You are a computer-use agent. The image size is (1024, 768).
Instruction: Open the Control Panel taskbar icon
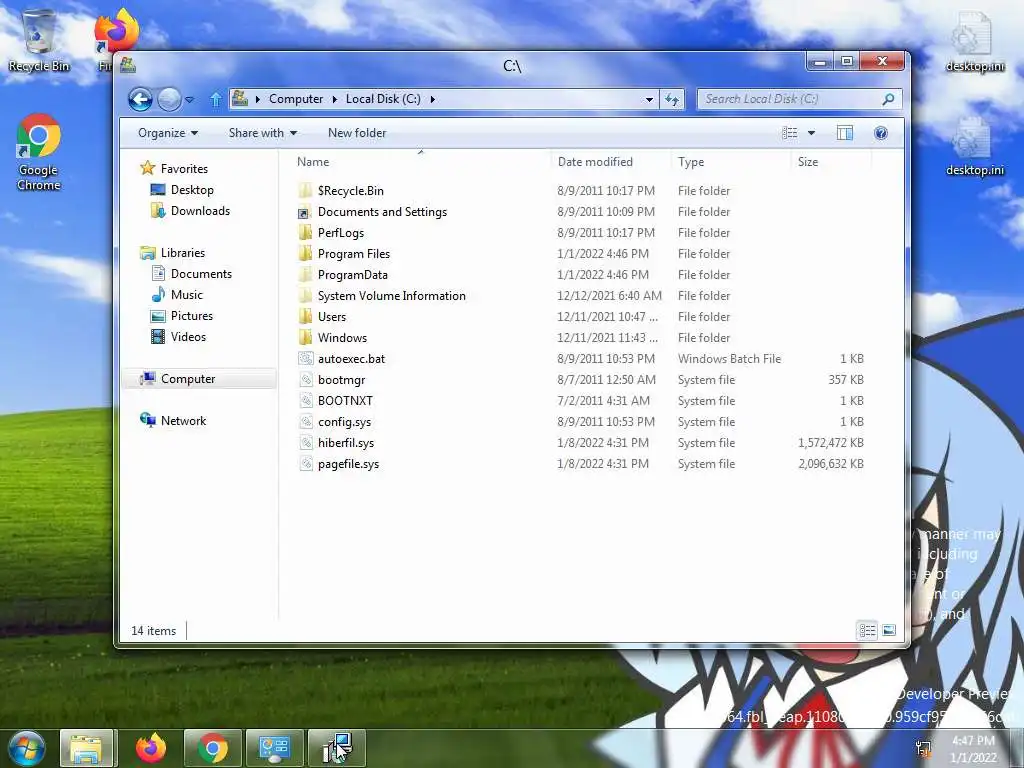(x=275, y=748)
